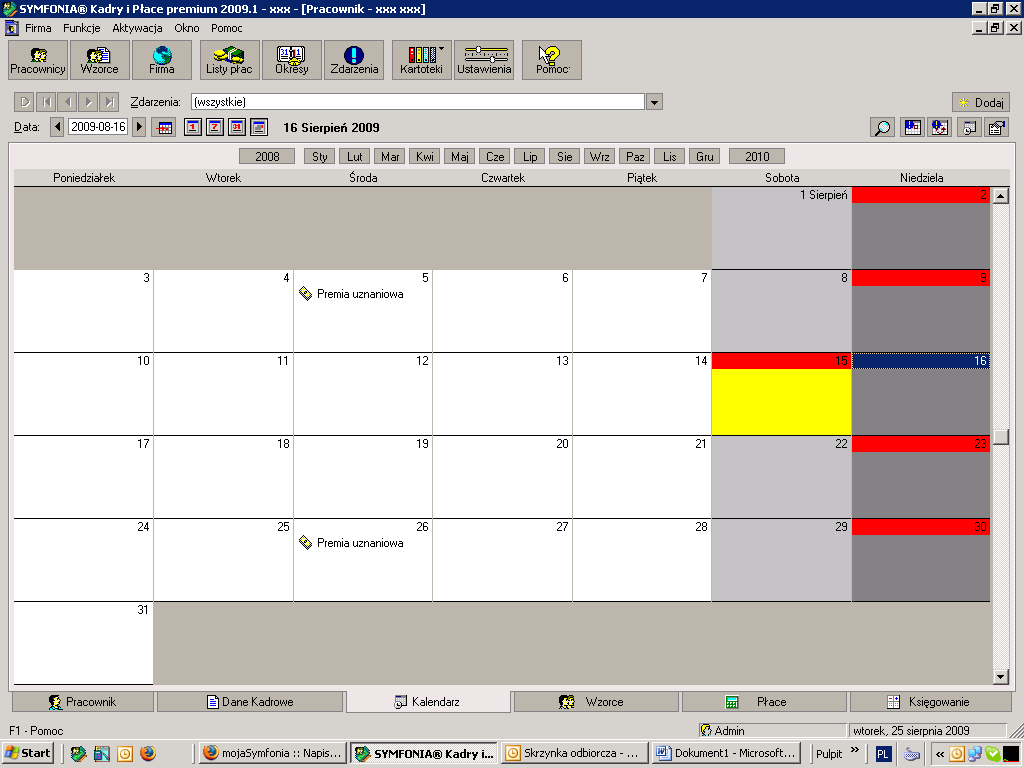Click the Wzorce icon in the top toolbar

(99, 60)
